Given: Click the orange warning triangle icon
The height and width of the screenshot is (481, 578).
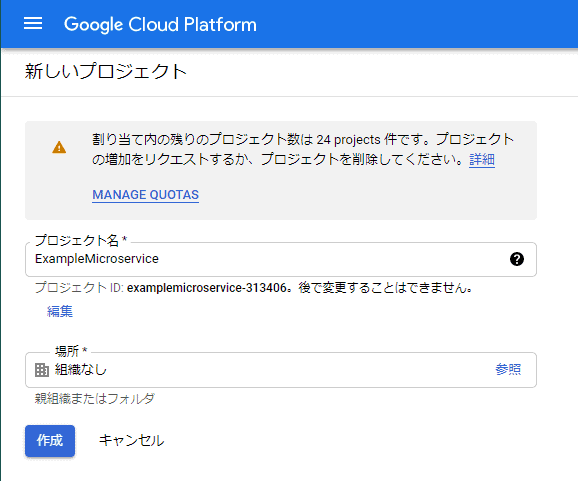Looking at the screenshot, I should [x=59, y=147].
